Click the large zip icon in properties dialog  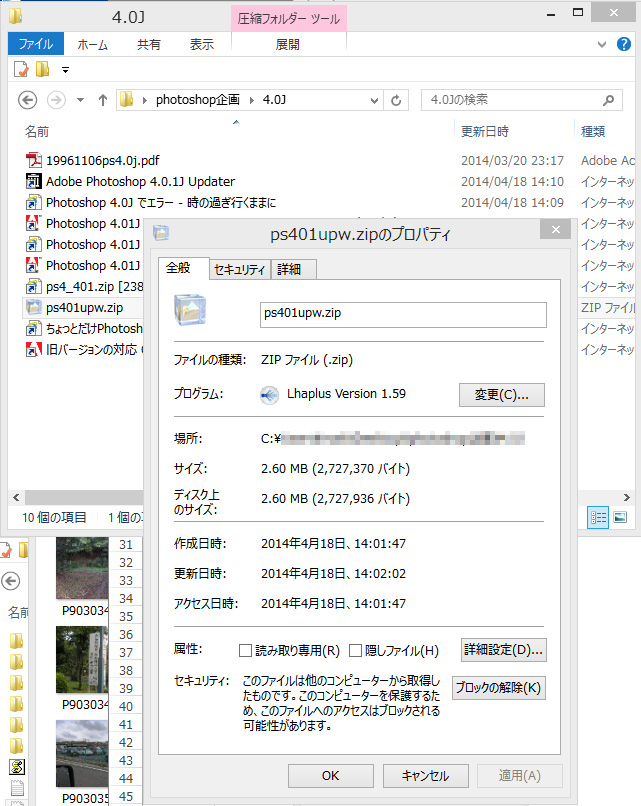coord(190,310)
